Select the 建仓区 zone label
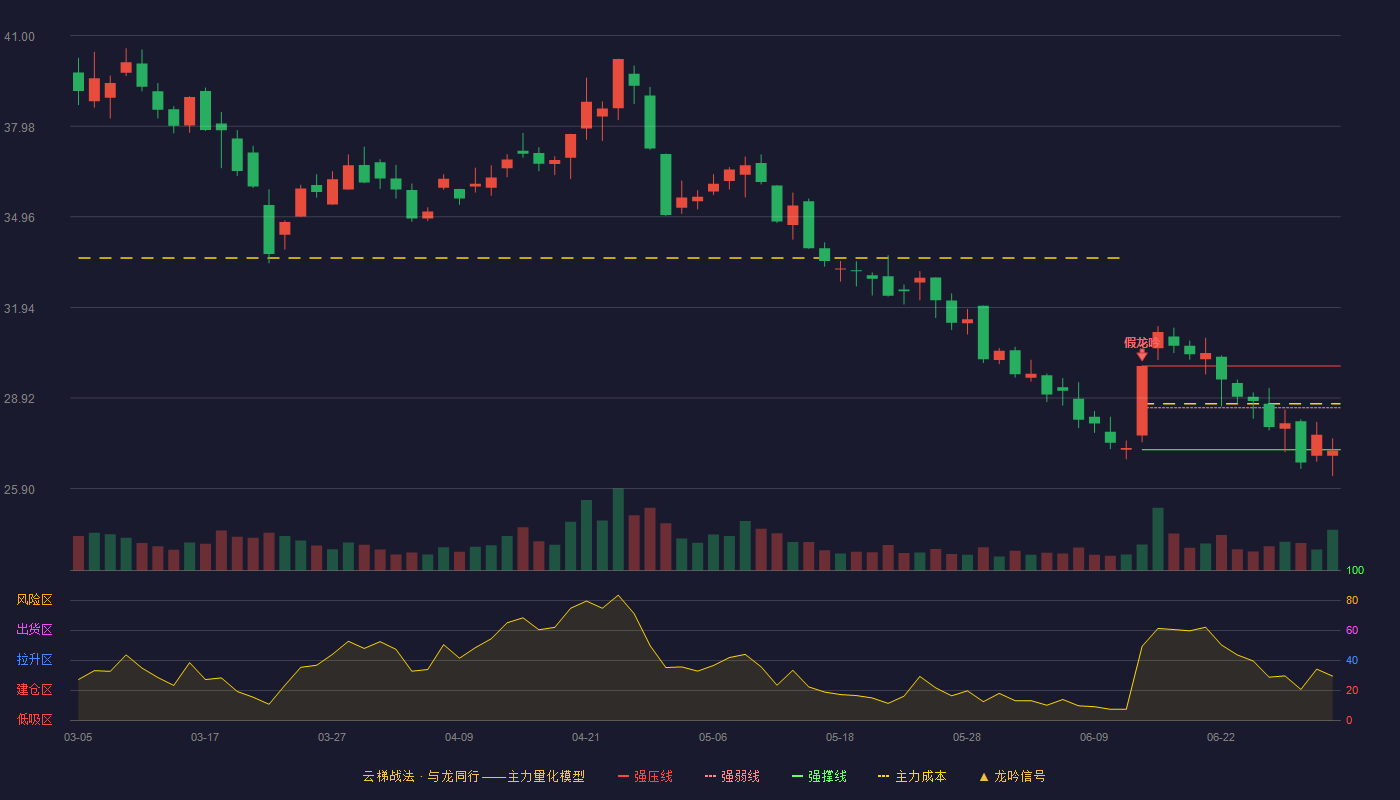The width and height of the screenshot is (1400, 800). pos(34,690)
